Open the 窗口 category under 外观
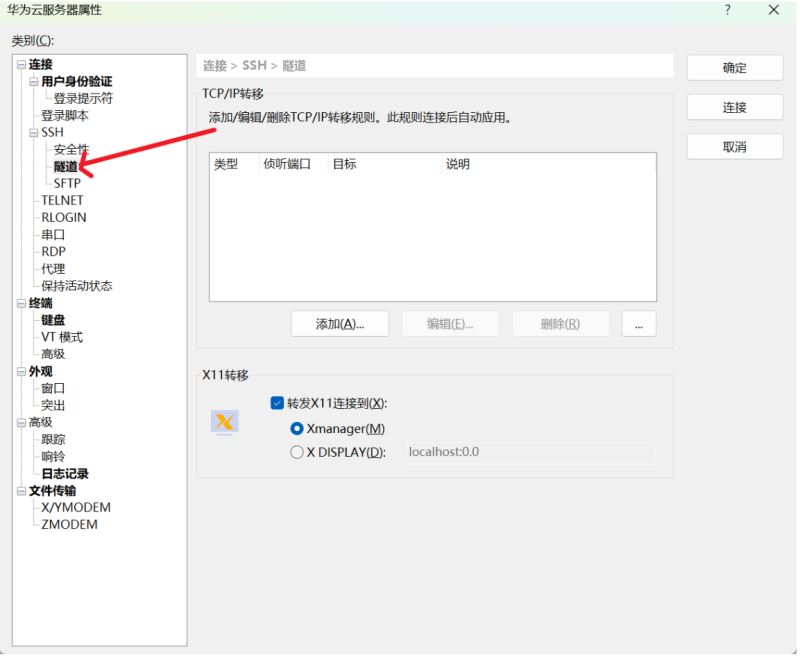Image resolution: width=800 pixels, height=659 pixels. coord(53,389)
